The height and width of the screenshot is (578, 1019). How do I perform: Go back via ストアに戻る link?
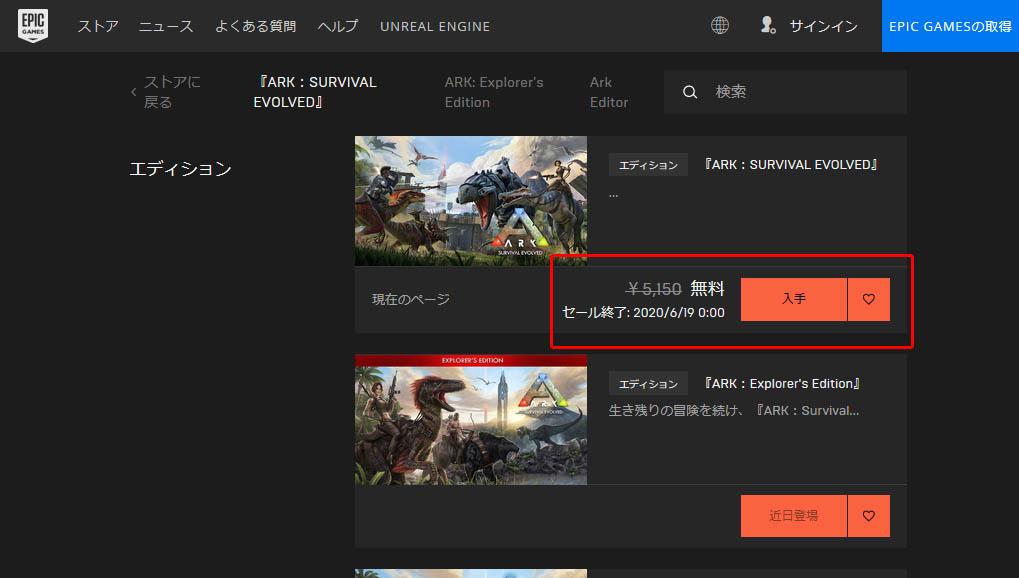pos(172,92)
